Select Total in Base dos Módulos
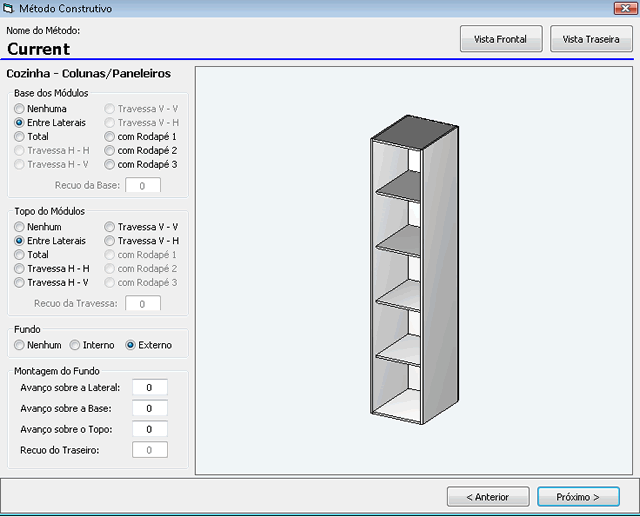Image resolution: width=640 pixels, height=517 pixels. point(31,137)
